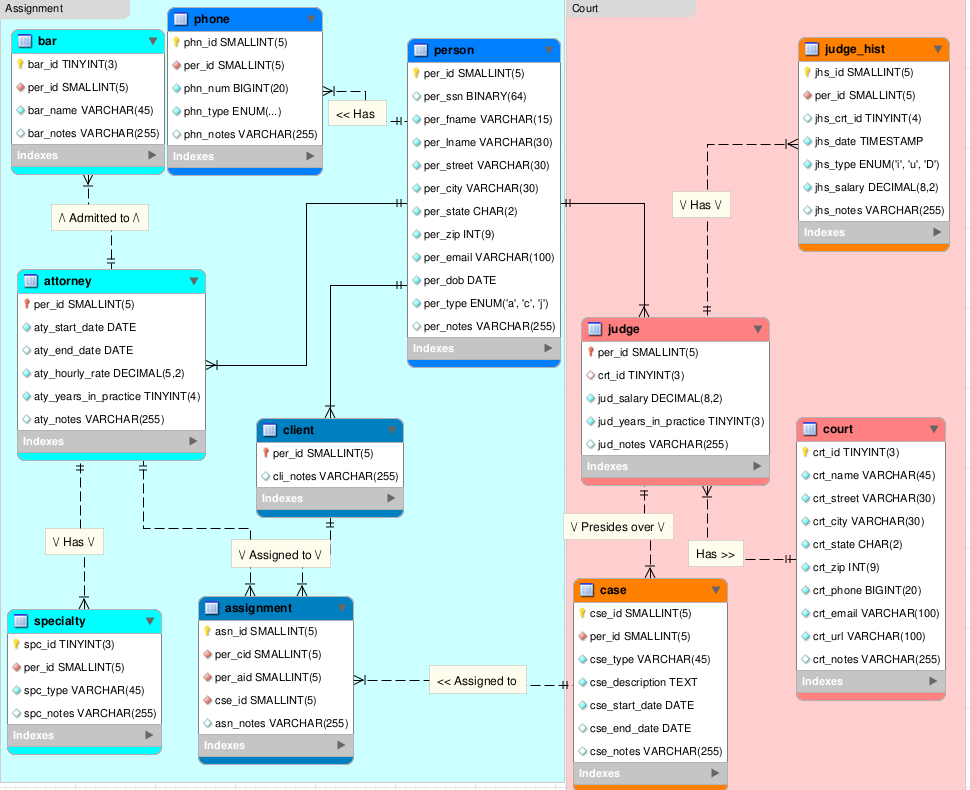Select the cli_notes VARCHAR(255) column

pyautogui.click(x=330, y=476)
